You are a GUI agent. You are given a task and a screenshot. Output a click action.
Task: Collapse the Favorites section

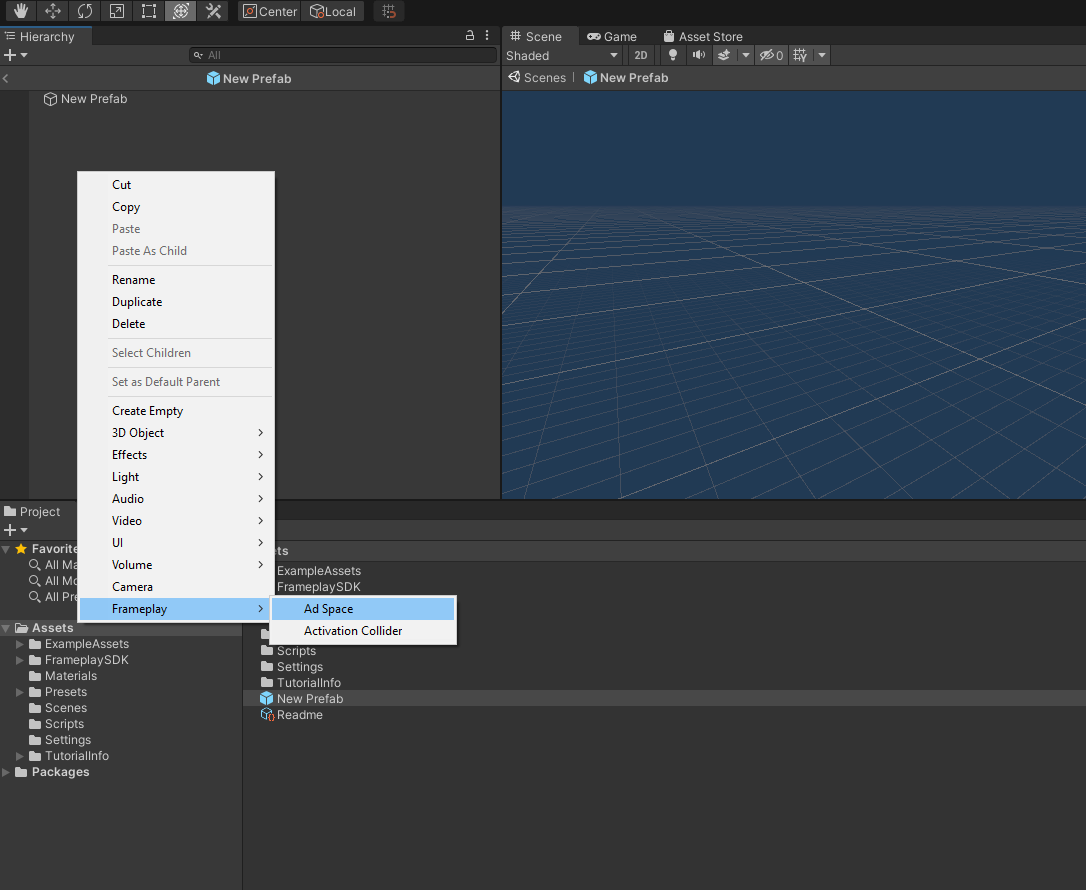6,549
